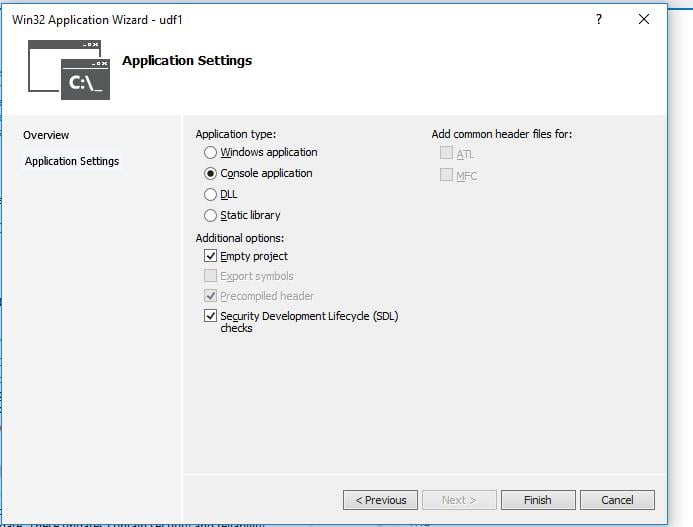Open Application Settings page in sidebar
The height and width of the screenshot is (527, 693).
[x=72, y=161]
